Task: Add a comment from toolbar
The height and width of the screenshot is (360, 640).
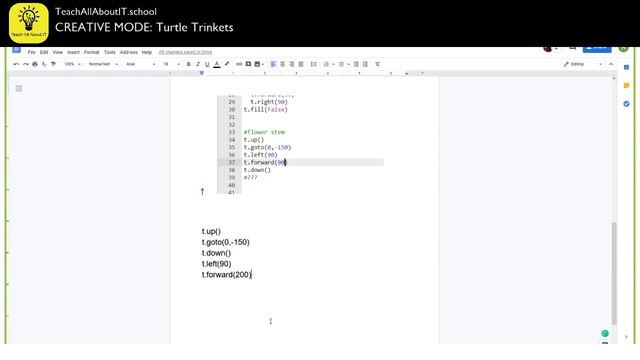Action: [x=248, y=64]
